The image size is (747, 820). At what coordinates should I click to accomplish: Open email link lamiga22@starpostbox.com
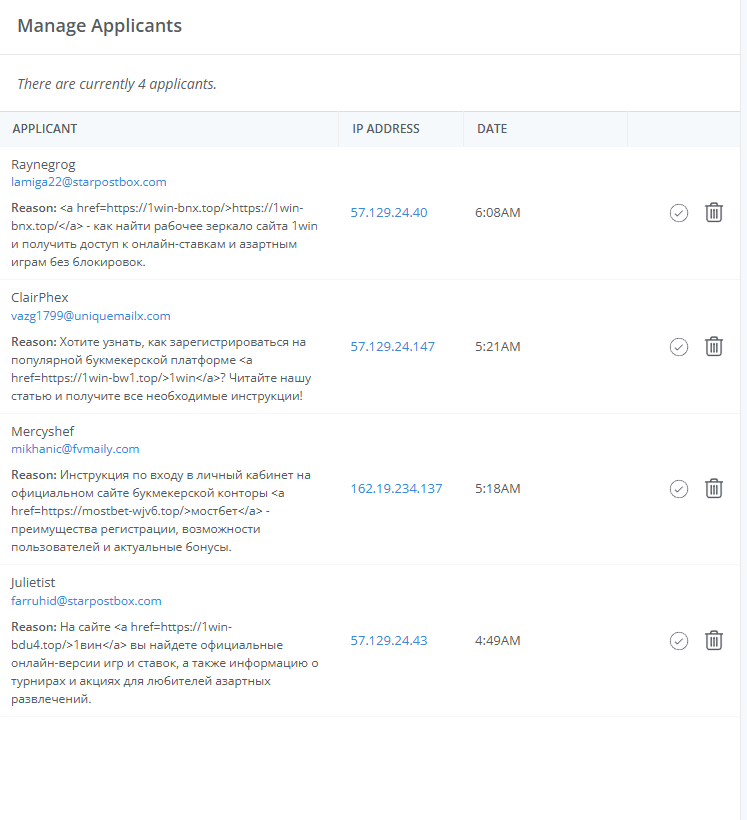point(89,182)
